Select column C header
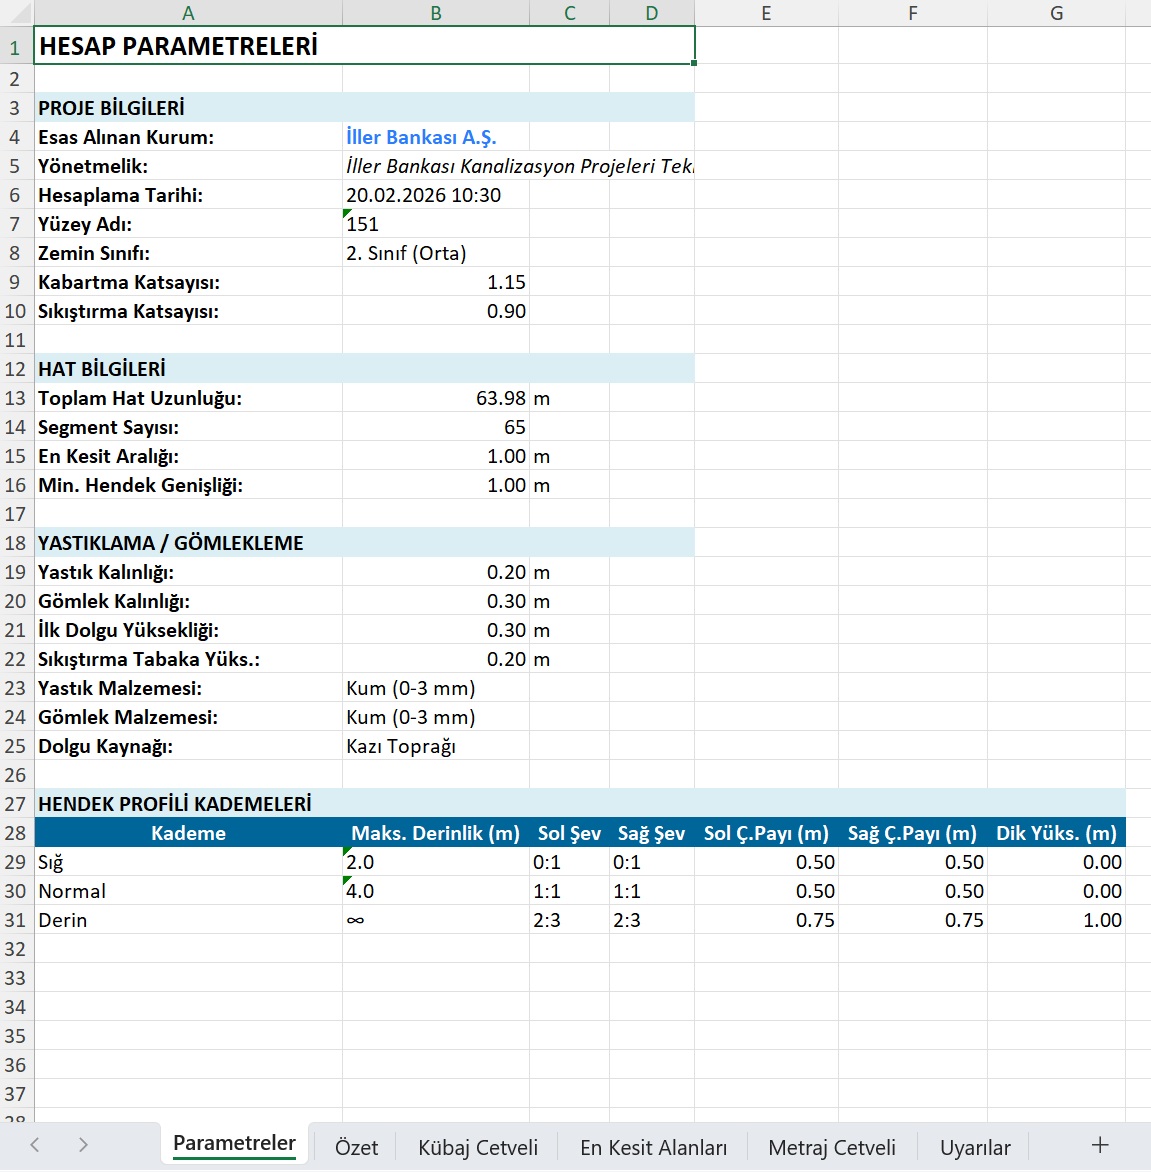The image size is (1151, 1172). 570,13
